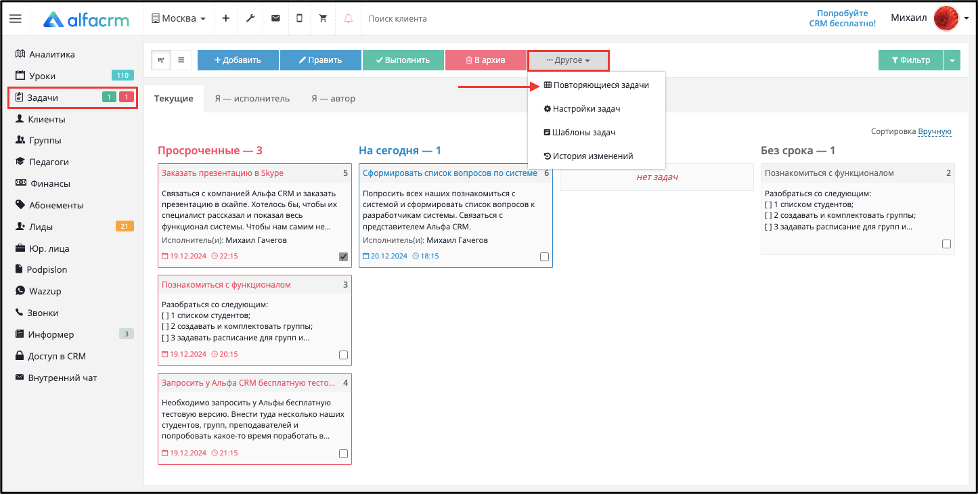Click the red Задачи overdue badge
The height and width of the screenshot is (495, 979).
(x=126, y=97)
